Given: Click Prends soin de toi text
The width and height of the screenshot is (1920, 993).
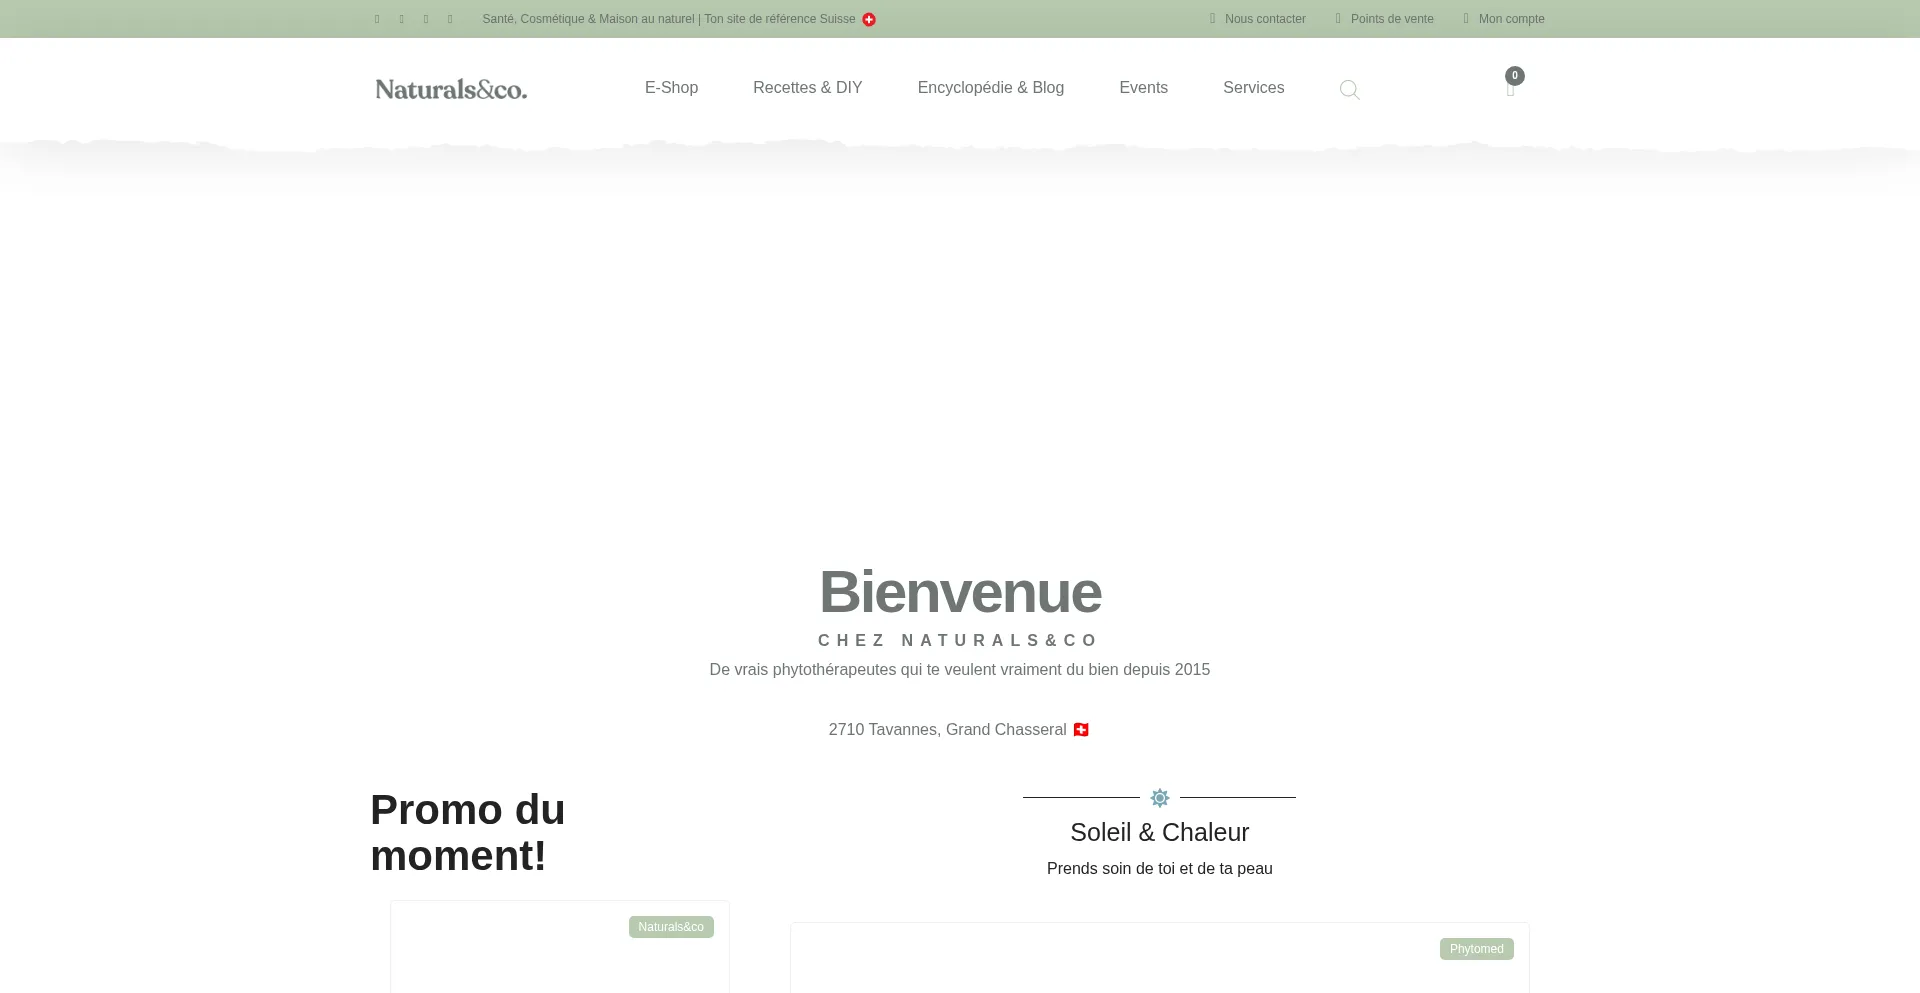Looking at the screenshot, I should click(x=1160, y=869).
